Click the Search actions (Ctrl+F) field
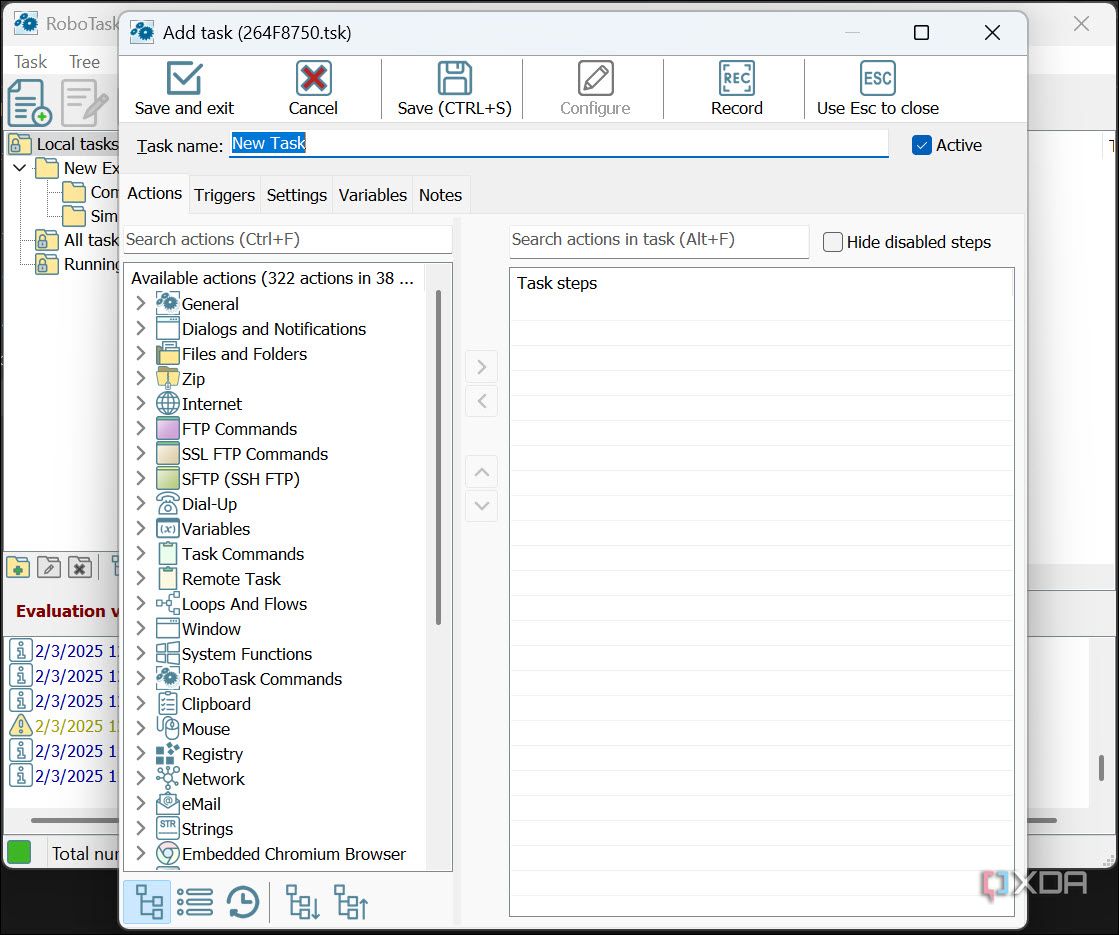The height and width of the screenshot is (935, 1119). coord(288,240)
